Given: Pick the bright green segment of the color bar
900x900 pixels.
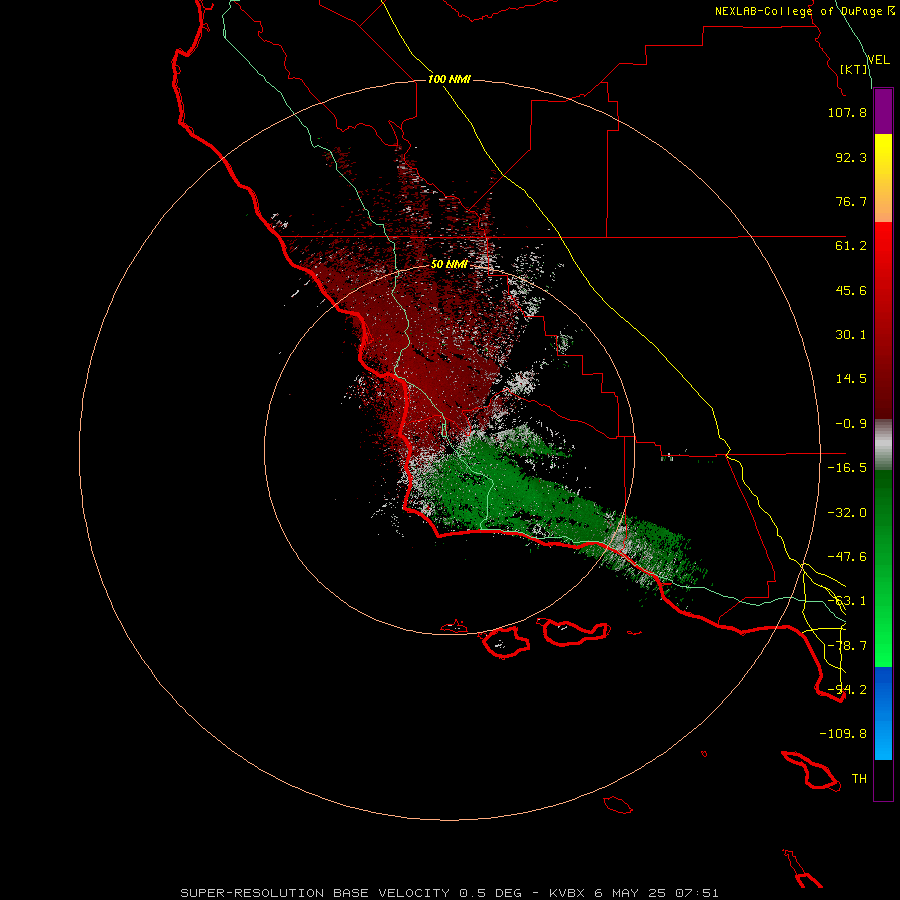Looking at the screenshot, I should click(883, 643).
